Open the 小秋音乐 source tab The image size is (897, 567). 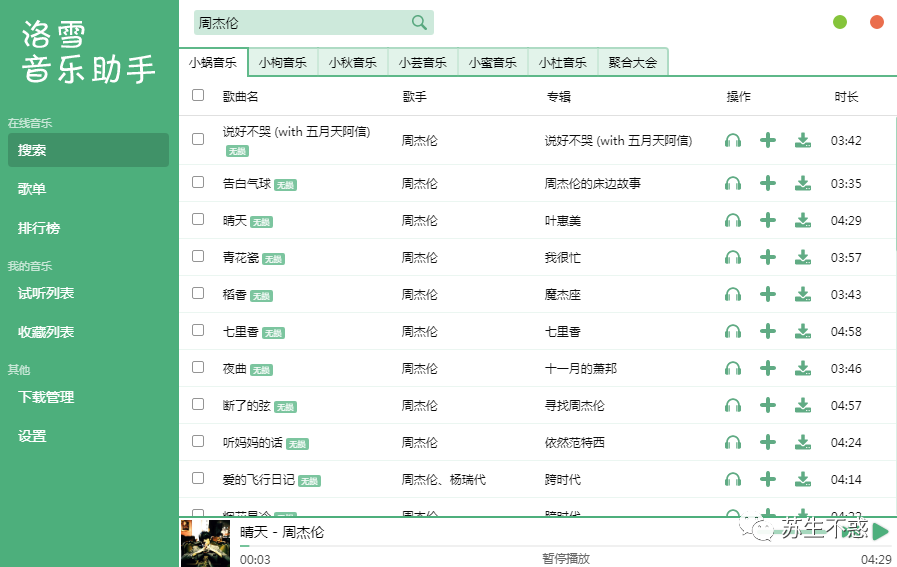352,62
